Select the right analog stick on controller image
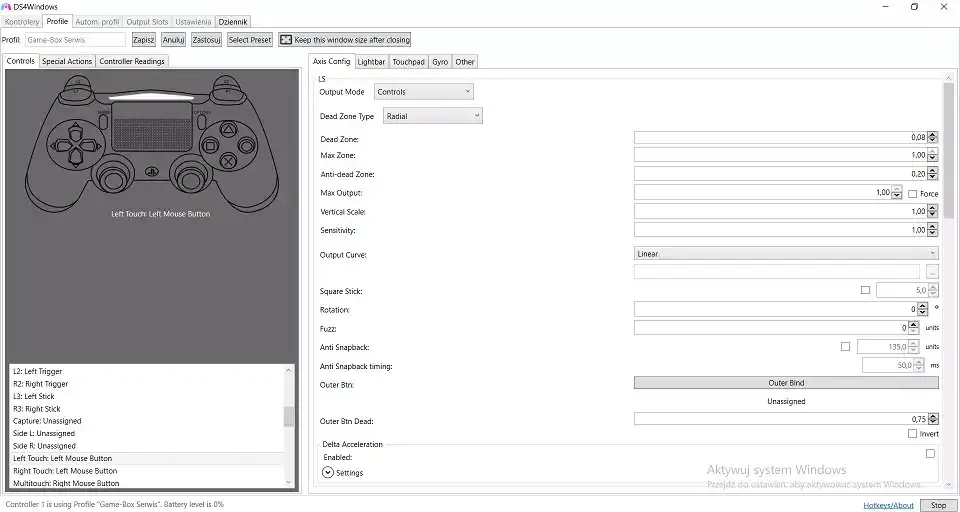The width and height of the screenshot is (960, 512). point(190,179)
